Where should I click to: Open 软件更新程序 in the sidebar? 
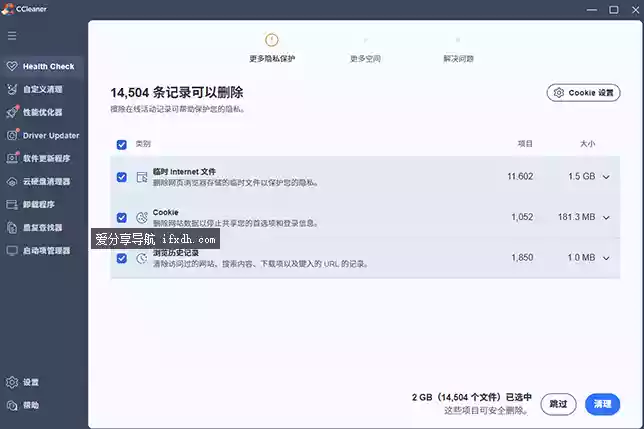42,158
